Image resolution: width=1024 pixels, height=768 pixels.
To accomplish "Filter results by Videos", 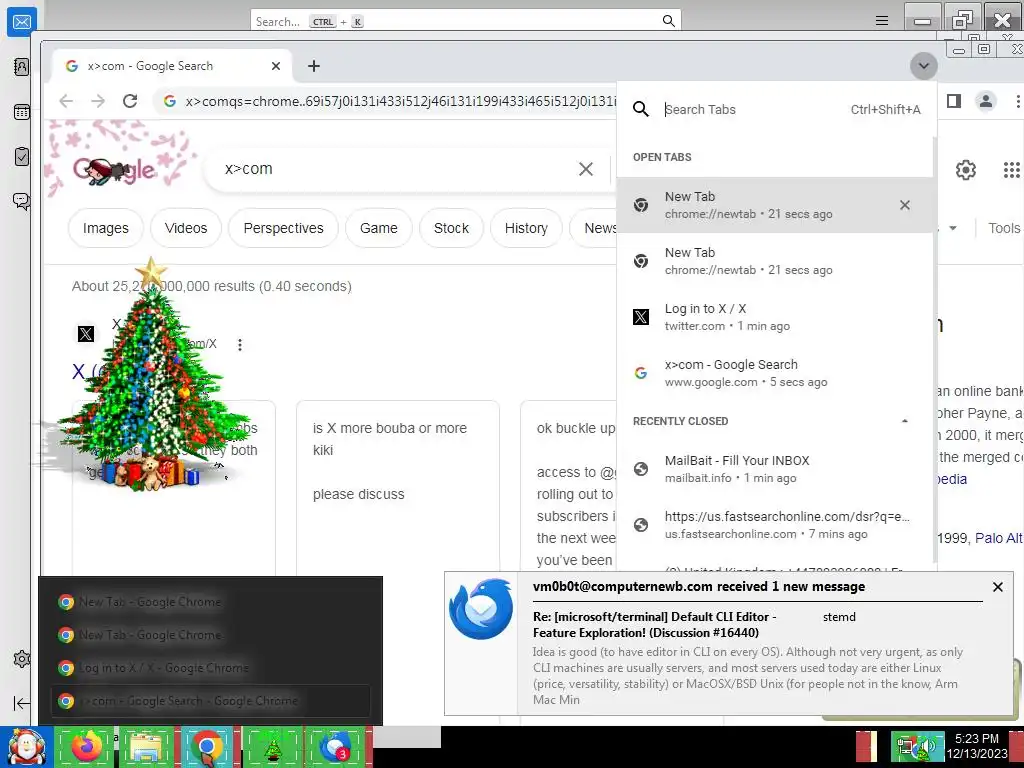I will pyautogui.click(x=186, y=228).
